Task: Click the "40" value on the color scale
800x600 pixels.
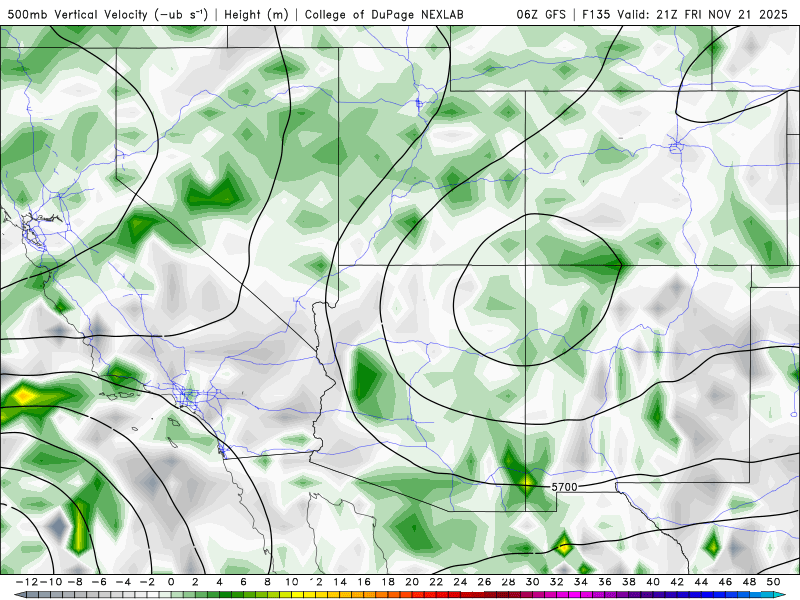Action: click(653, 582)
